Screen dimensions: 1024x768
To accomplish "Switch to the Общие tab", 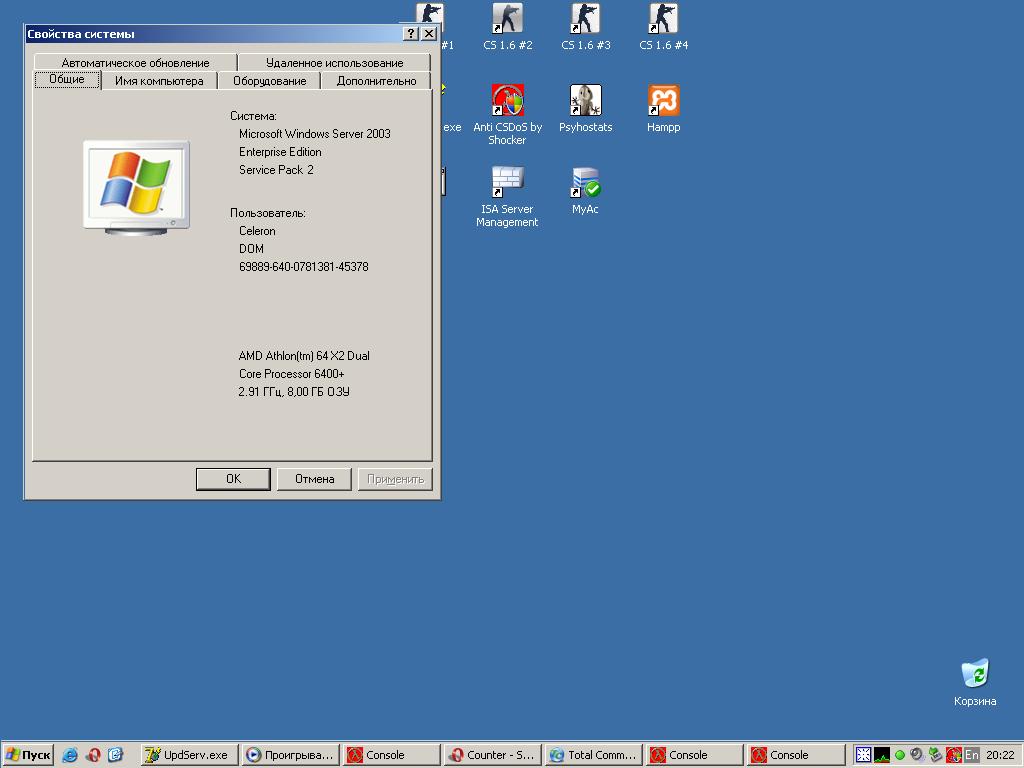I will 67,80.
